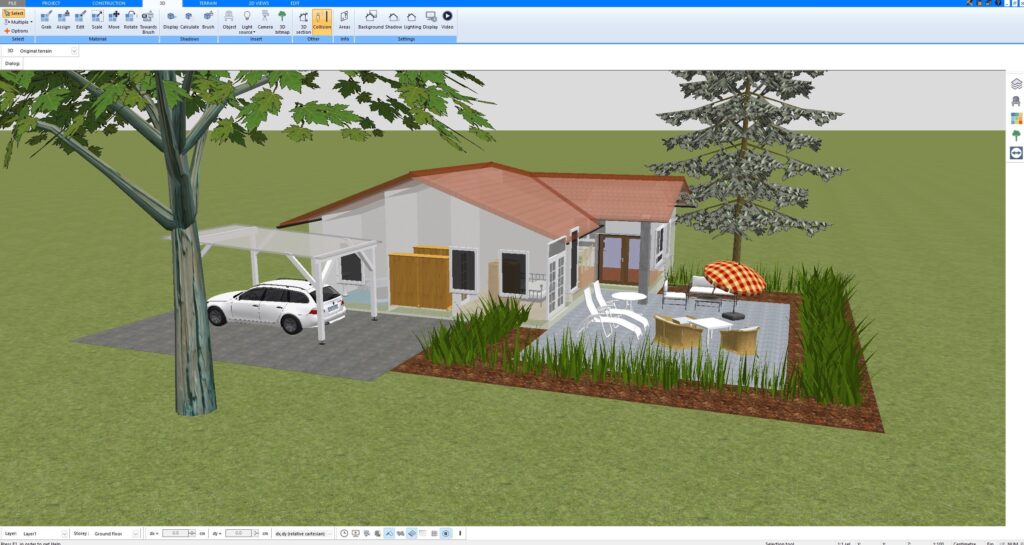Click the Dialog tab button
Image resolution: width=1024 pixels, height=545 pixels.
coord(13,63)
